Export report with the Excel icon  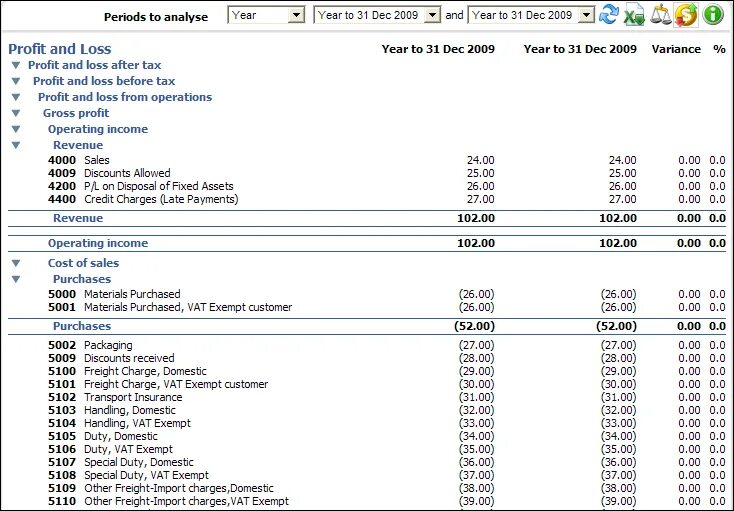coord(634,15)
